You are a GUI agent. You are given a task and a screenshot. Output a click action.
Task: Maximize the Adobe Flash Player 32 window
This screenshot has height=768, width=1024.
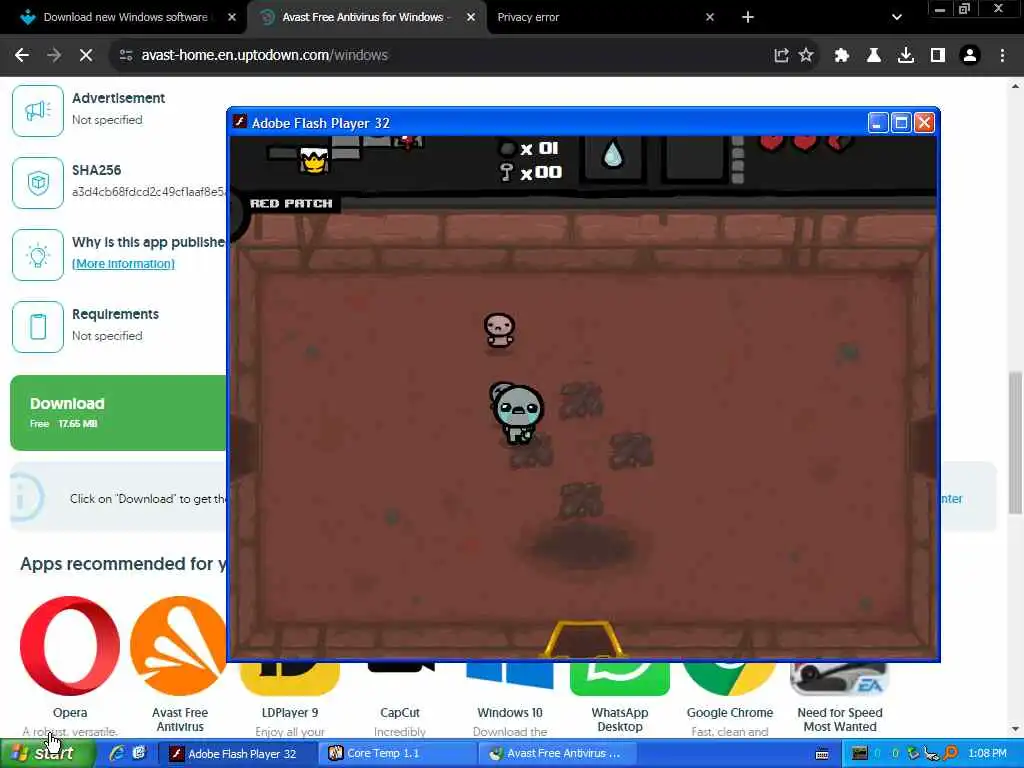901,123
